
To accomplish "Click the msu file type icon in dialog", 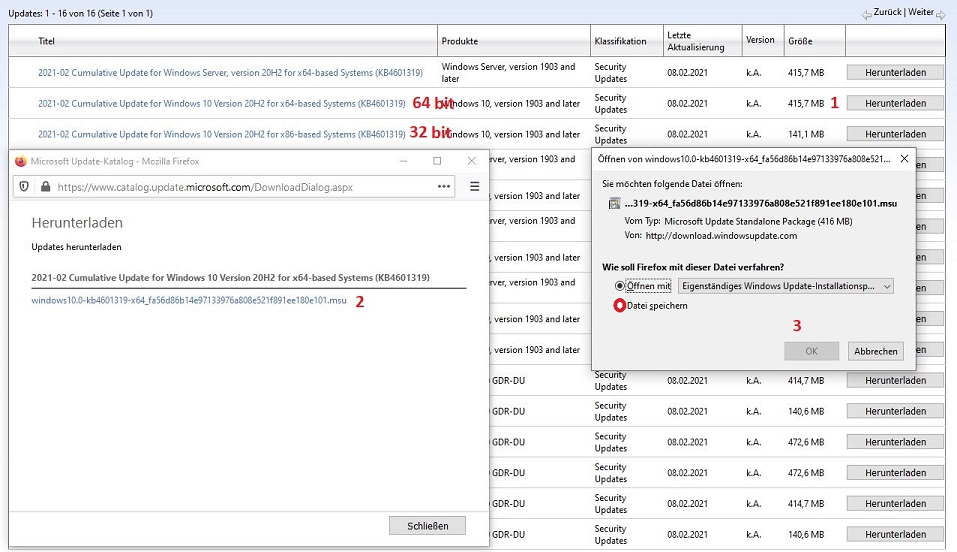I will [x=614, y=203].
